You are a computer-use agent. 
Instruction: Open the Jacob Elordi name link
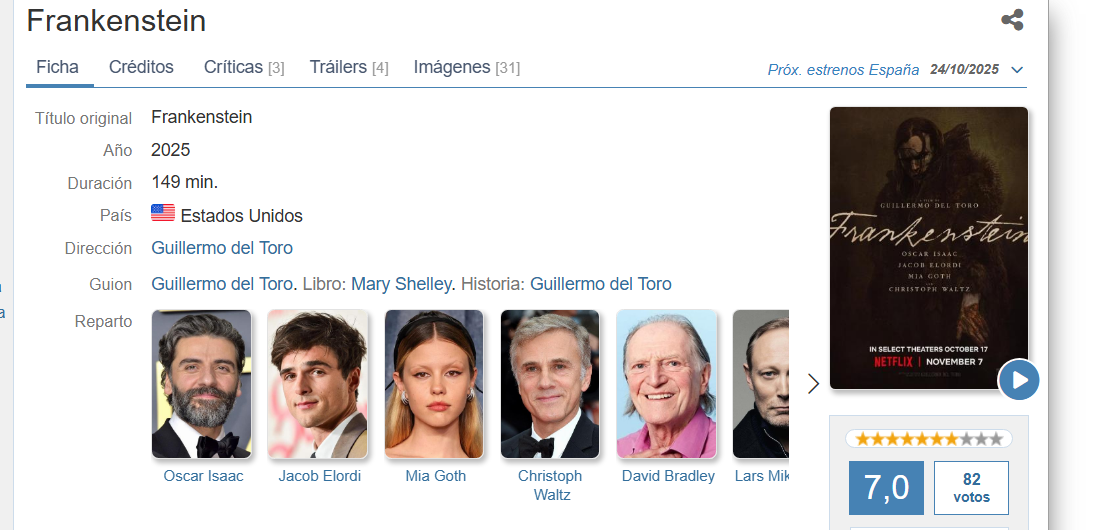320,476
